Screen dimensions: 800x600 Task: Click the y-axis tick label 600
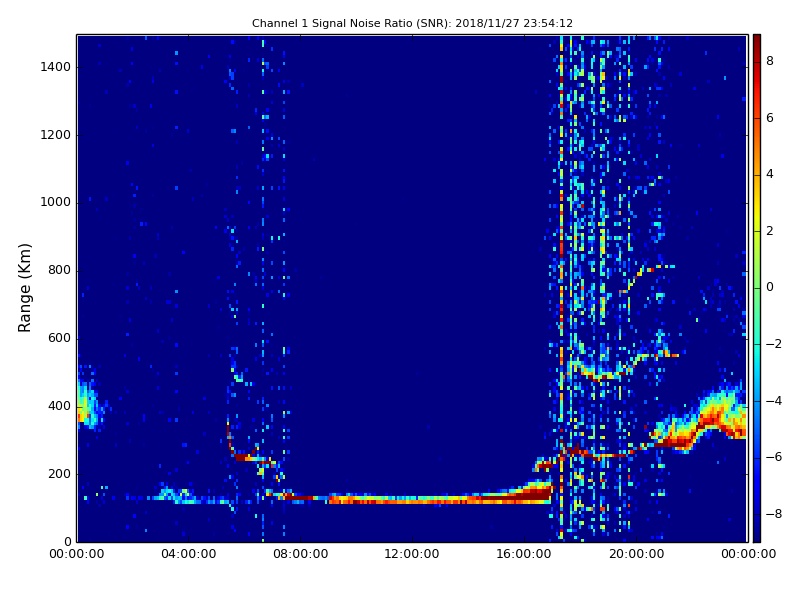point(59,338)
